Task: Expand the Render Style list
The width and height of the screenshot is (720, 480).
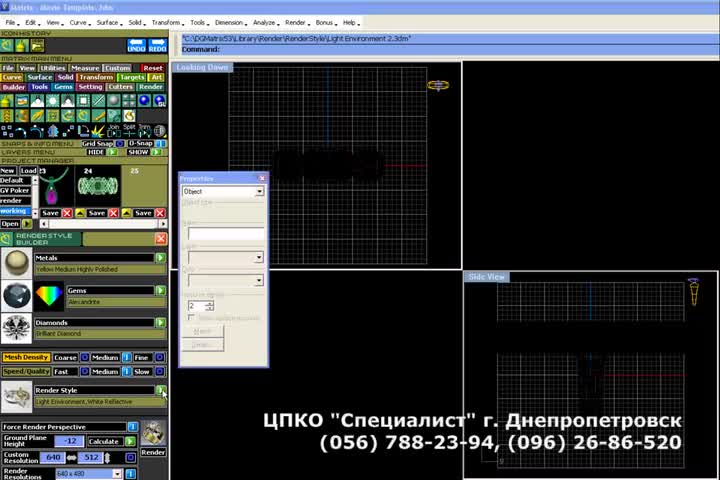Action: point(160,390)
